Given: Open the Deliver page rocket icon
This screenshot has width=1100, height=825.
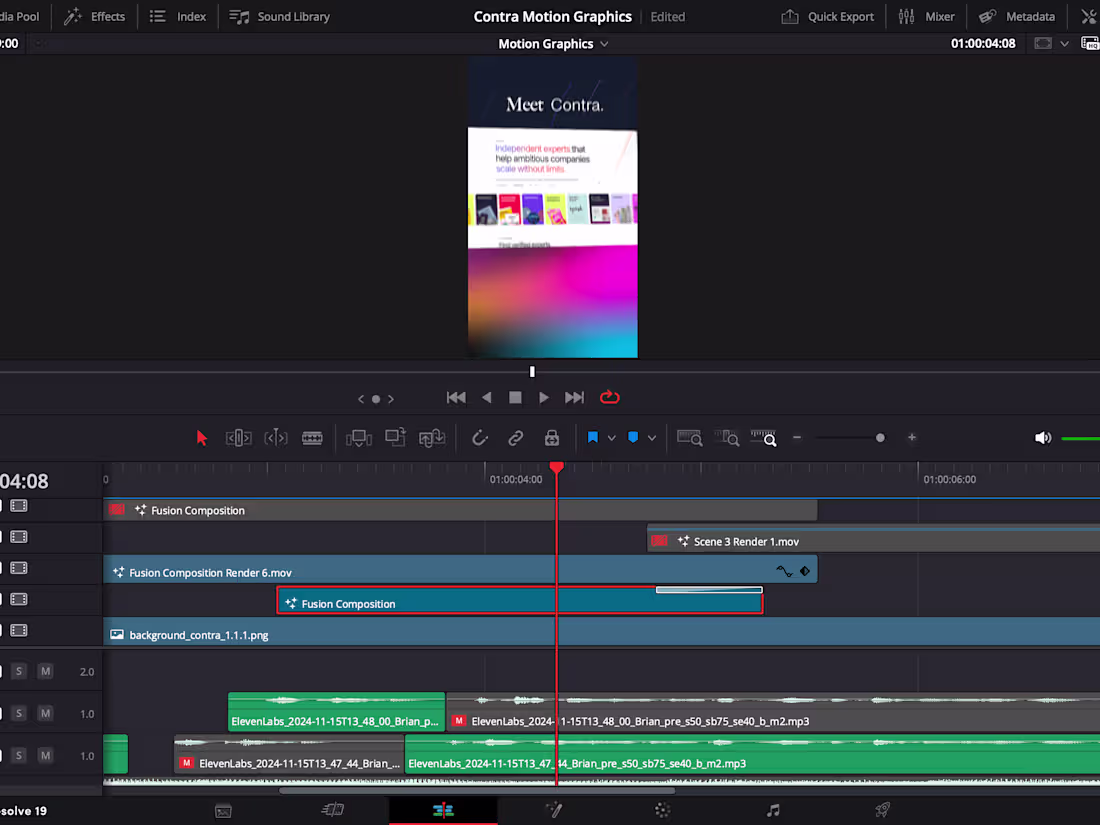Looking at the screenshot, I should pyautogui.click(x=881, y=810).
